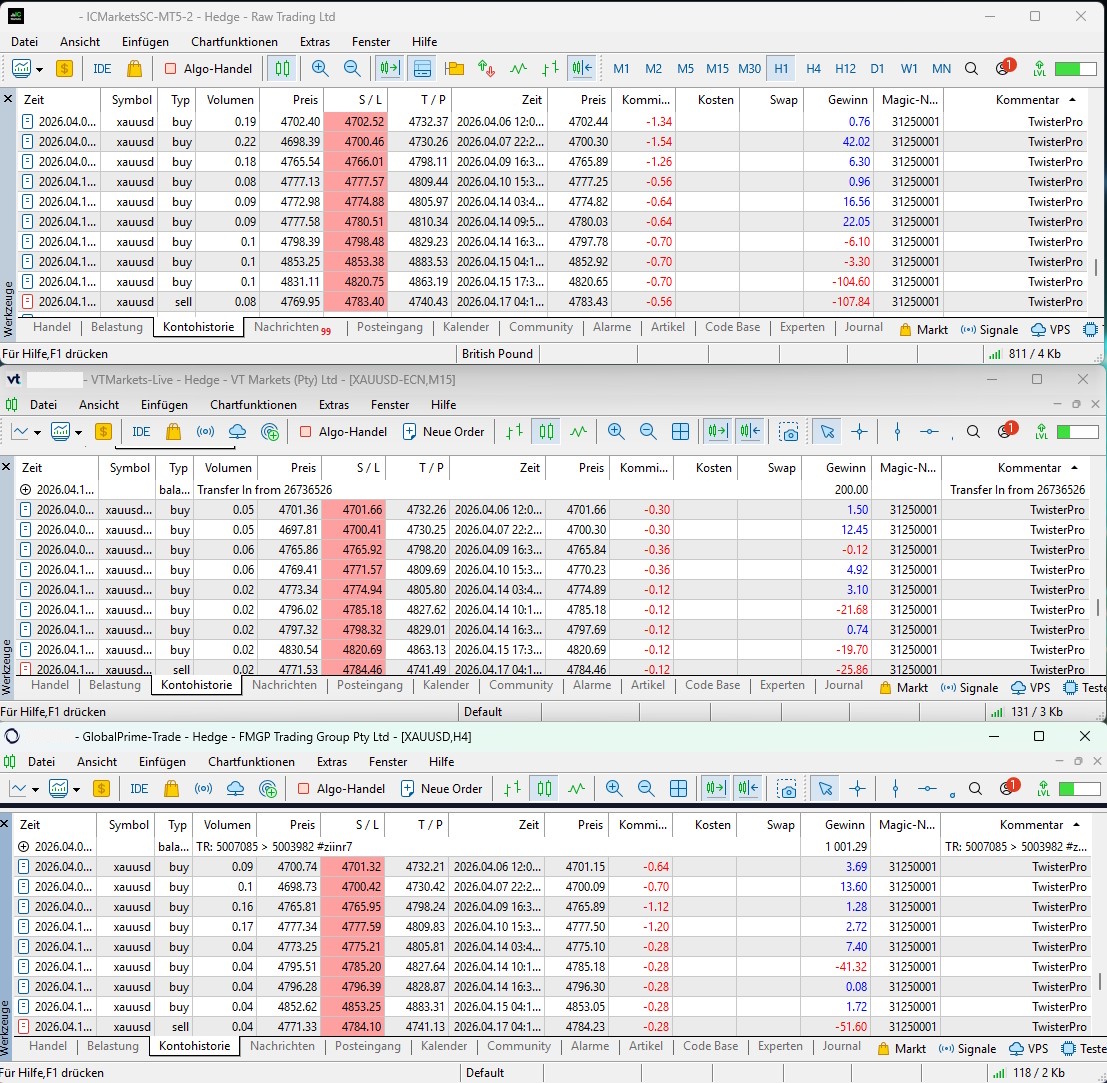Close the toolbox panel in ICMarkets window

pos(8,99)
